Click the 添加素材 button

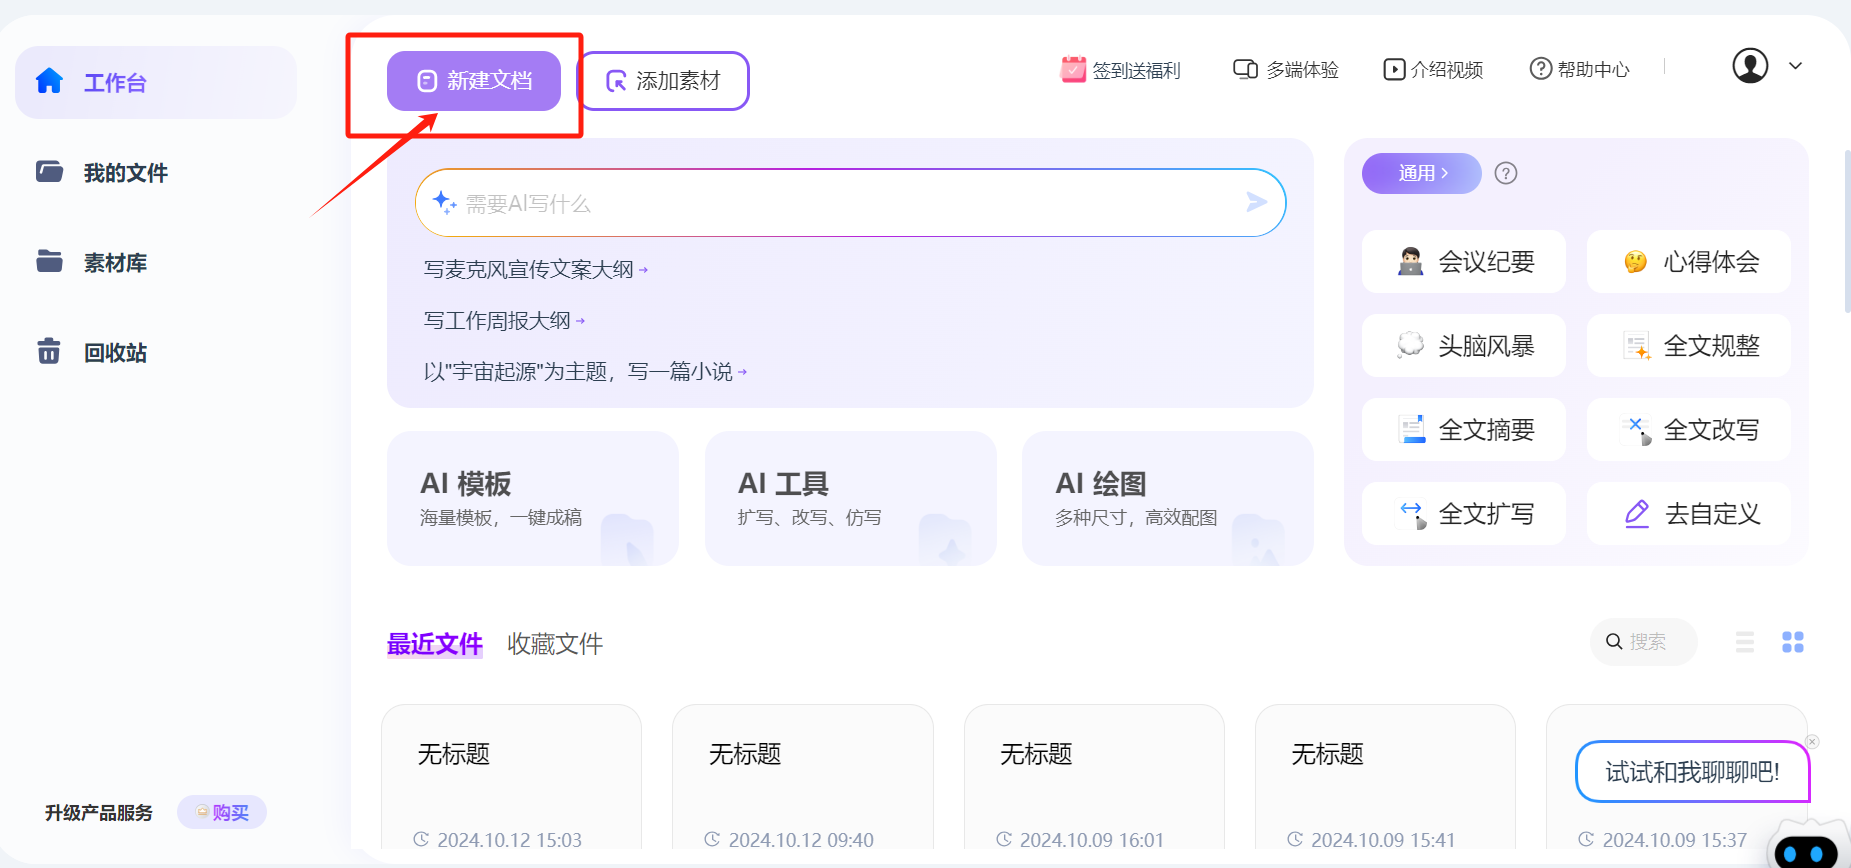click(663, 81)
